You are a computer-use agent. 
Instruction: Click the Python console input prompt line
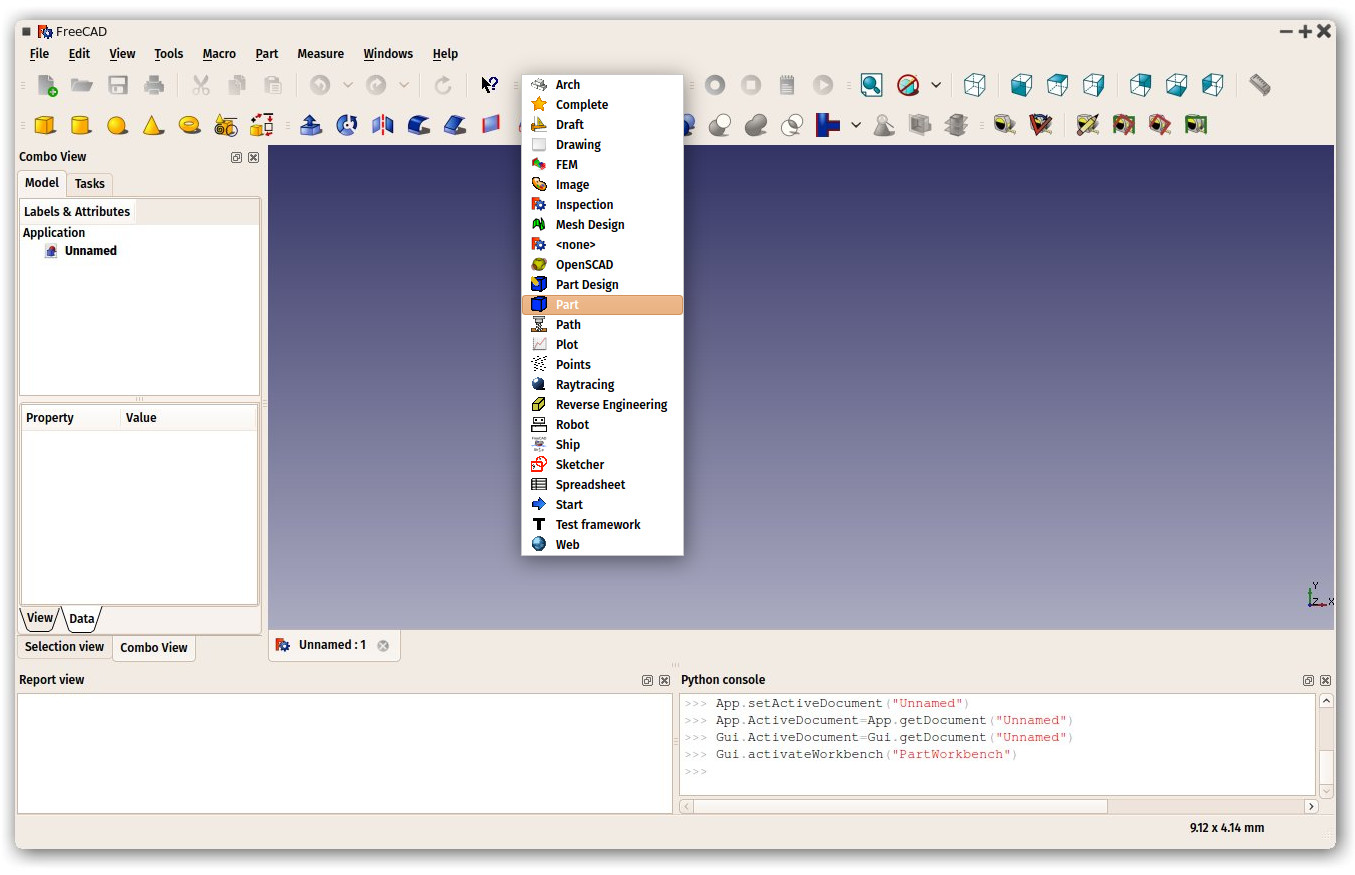click(x=999, y=772)
